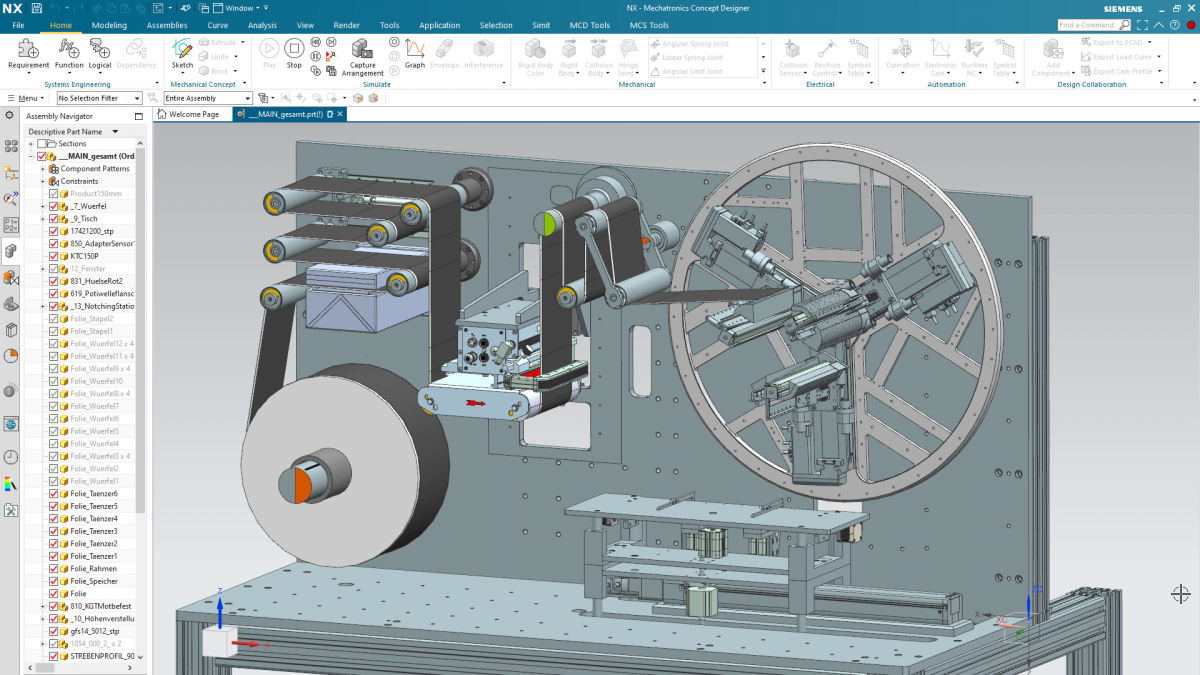Open the Rigid Body Color tool
Screen dimensions: 1200x675
[x=536, y=58]
